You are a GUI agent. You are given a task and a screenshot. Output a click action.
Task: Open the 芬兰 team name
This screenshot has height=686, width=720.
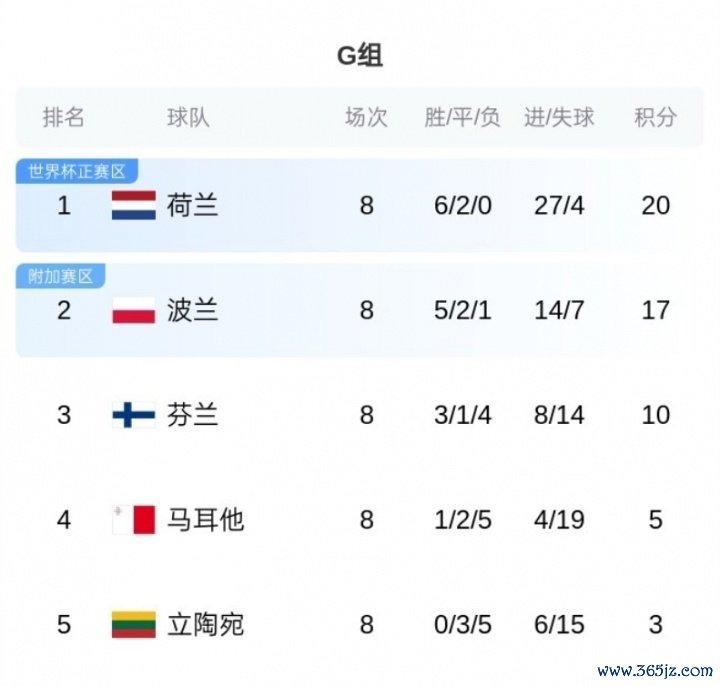click(193, 414)
